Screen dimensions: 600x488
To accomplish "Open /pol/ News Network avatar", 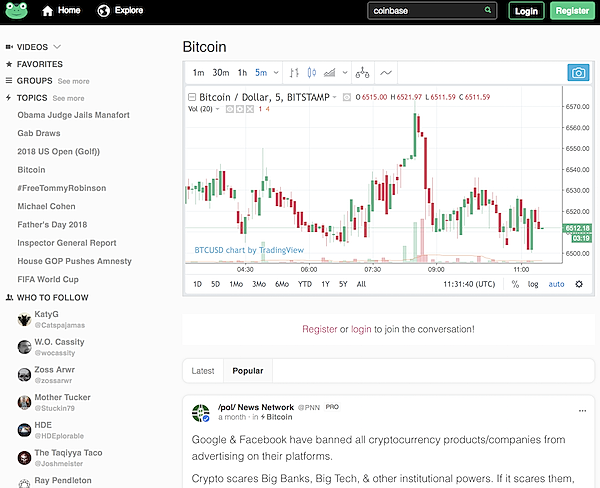I will pos(201,413).
